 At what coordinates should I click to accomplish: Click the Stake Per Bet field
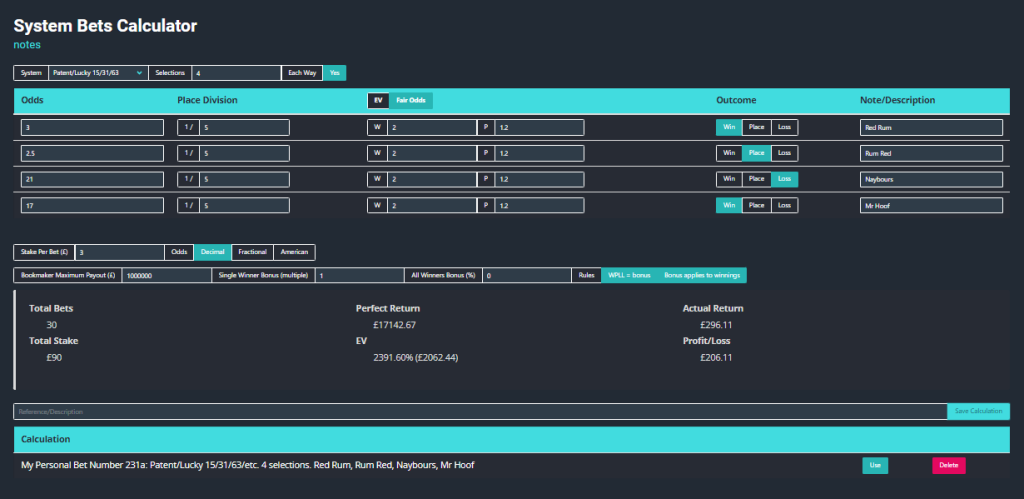click(119, 252)
